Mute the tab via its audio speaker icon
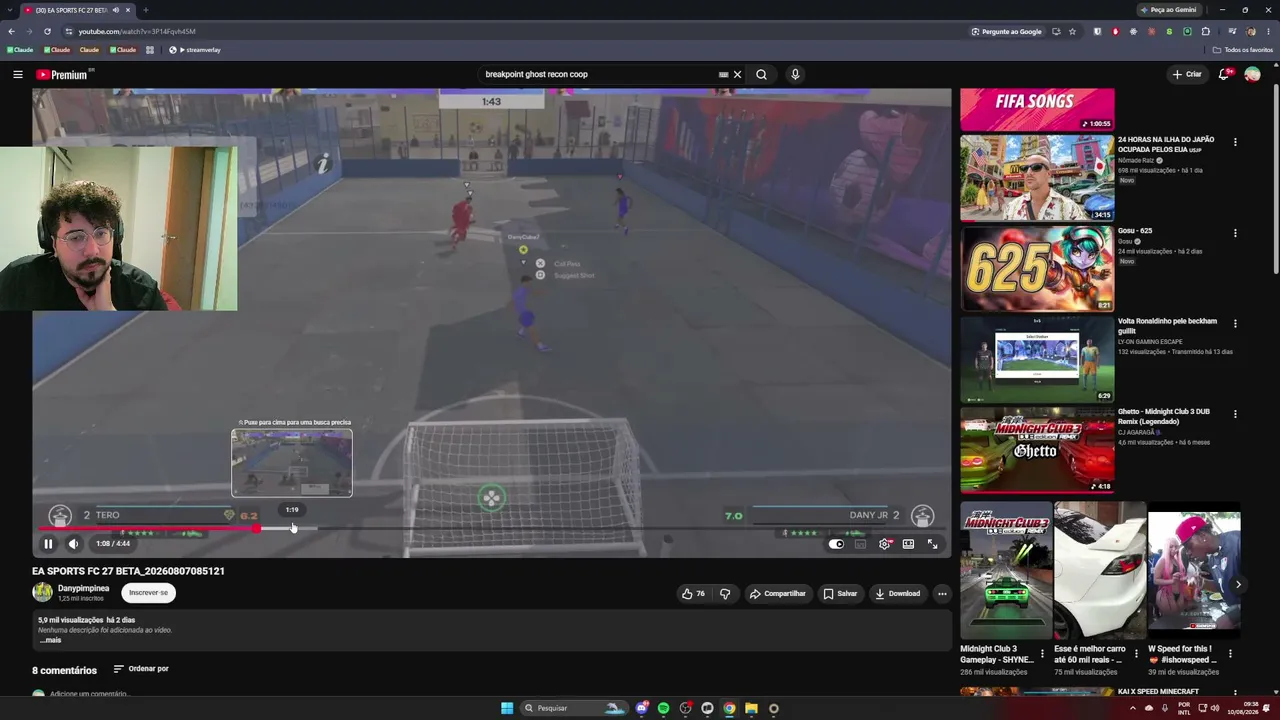 pyautogui.click(x=116, y=10)
